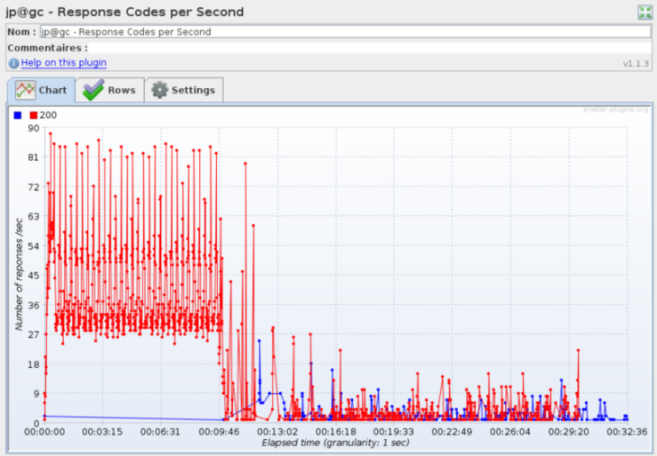Open the 'Help on this plugin' link

[x=63, y=63]
